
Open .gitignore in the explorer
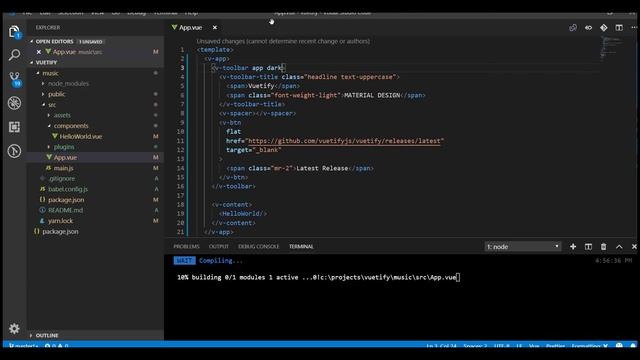(62, 178)
